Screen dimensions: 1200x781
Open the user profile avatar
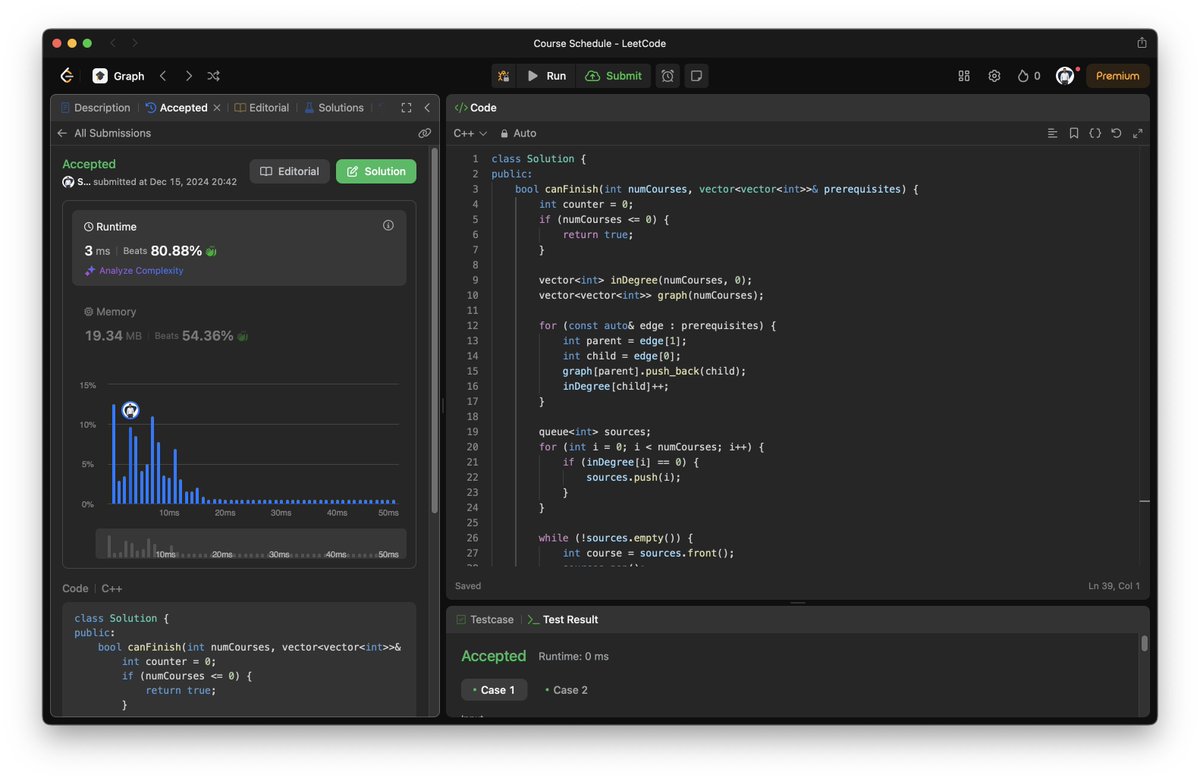coord(1065,76)
